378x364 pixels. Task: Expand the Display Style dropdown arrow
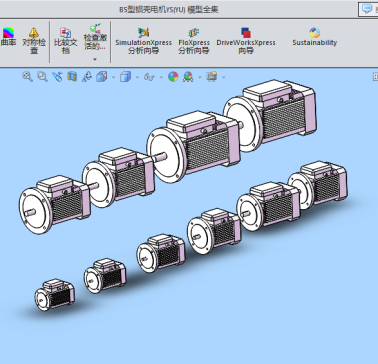pyautogui.click(x=137, y=77)
